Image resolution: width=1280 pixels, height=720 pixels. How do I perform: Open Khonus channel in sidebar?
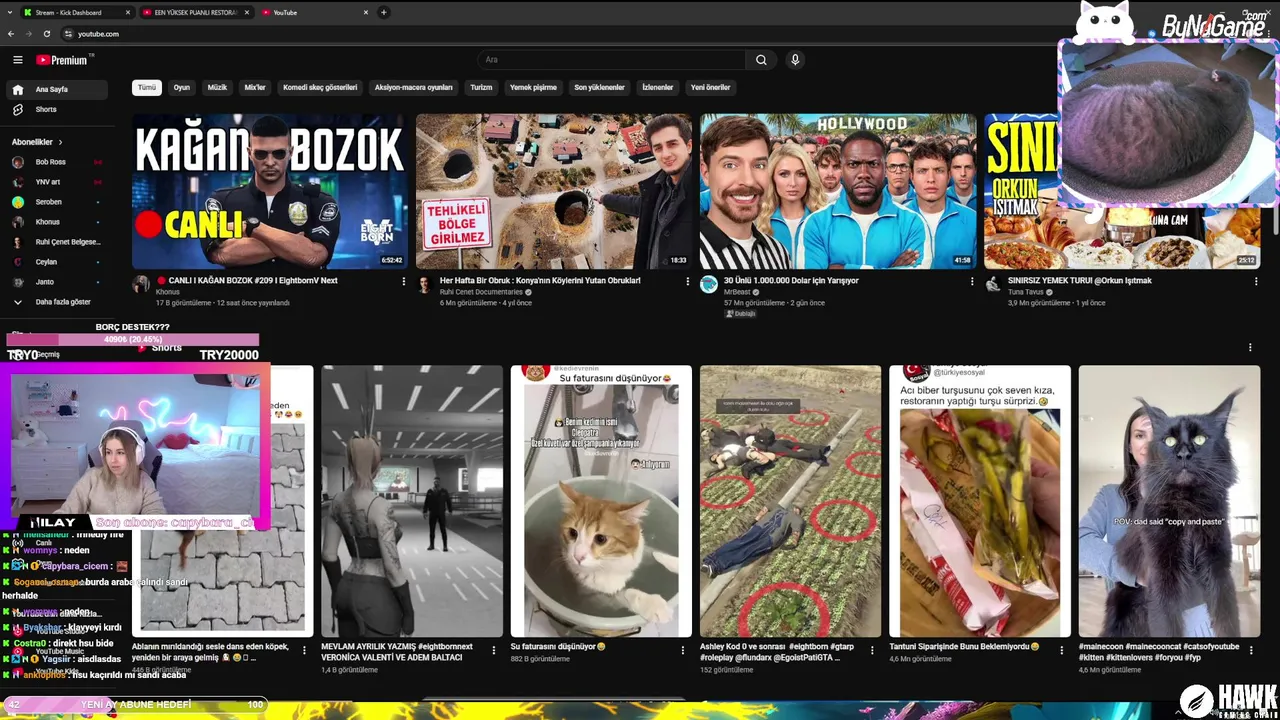pos(55,222)
